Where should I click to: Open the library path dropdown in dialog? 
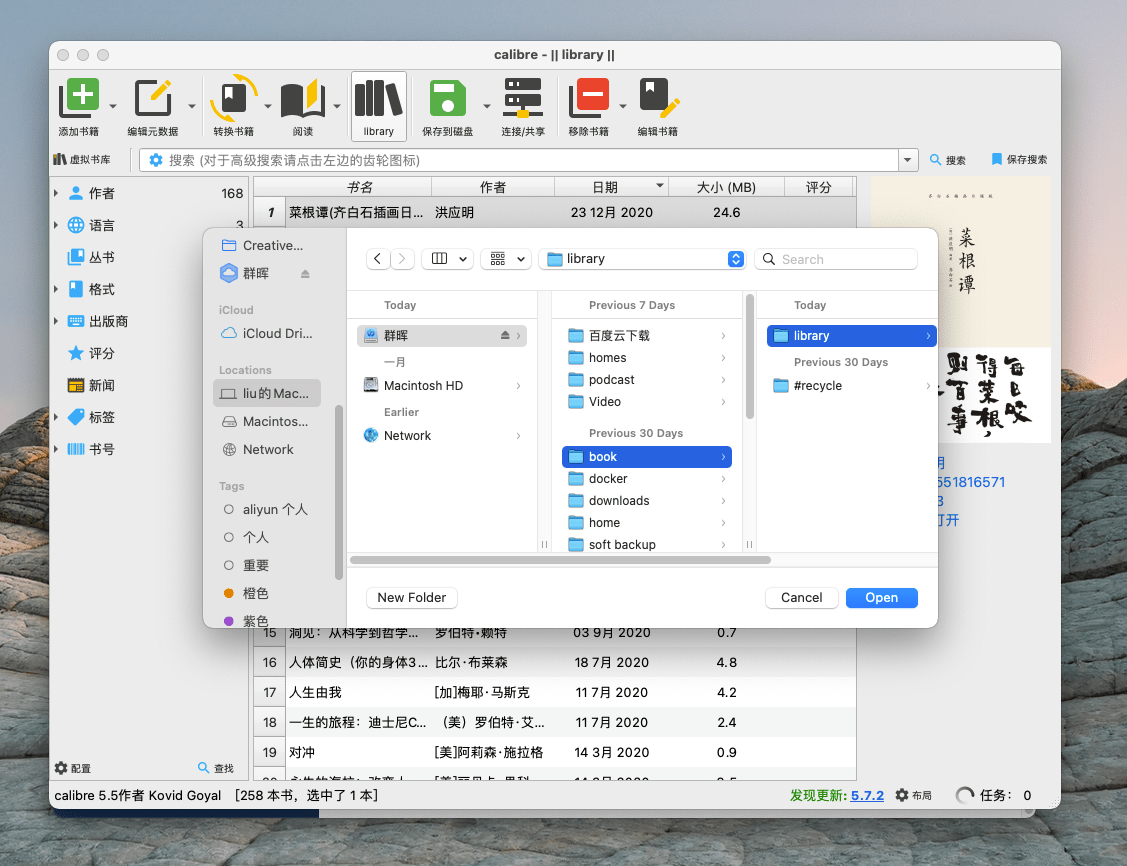coord(735,259)
